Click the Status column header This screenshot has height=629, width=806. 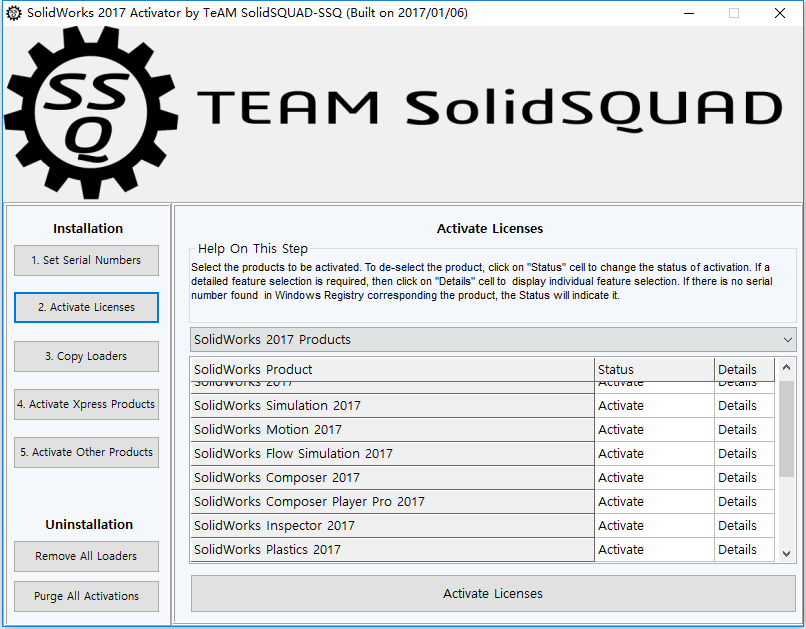click(x=654, y=369)
